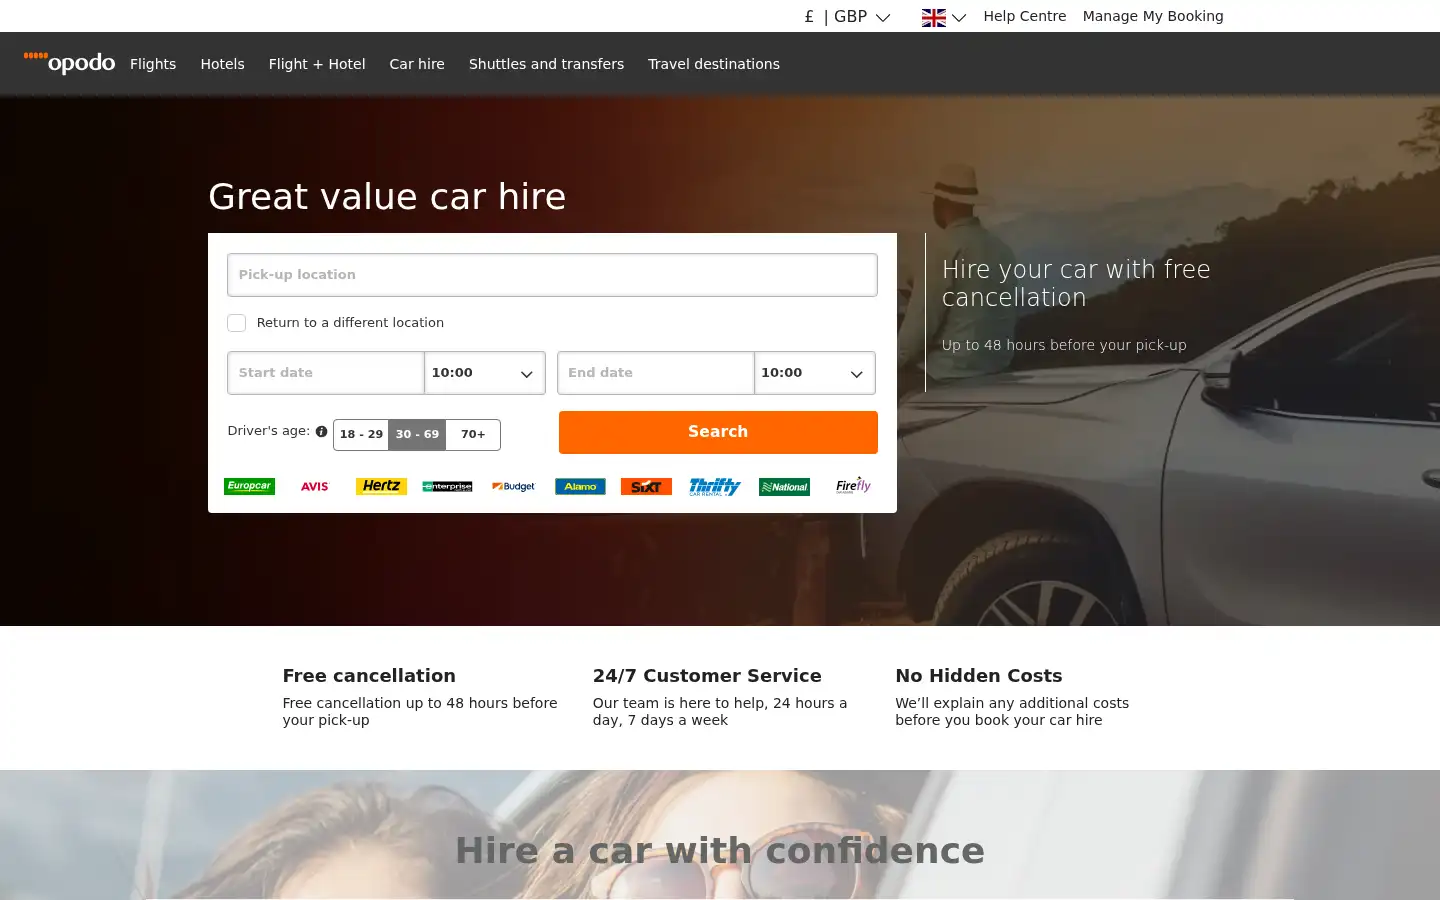Screen dimensions: 1440x900
Task: Open the Car hire menu item
Action: (x=417, y=64)
